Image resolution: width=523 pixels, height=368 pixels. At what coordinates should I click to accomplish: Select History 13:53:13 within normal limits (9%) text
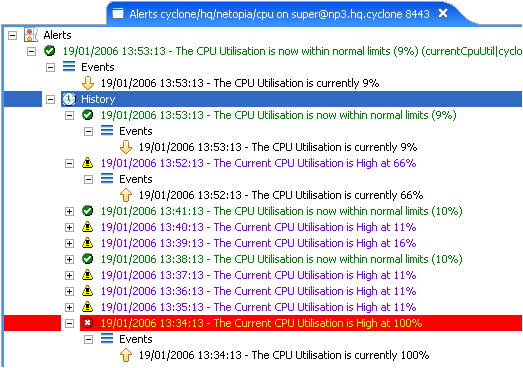pyautogui.click(x=279, y=115)
